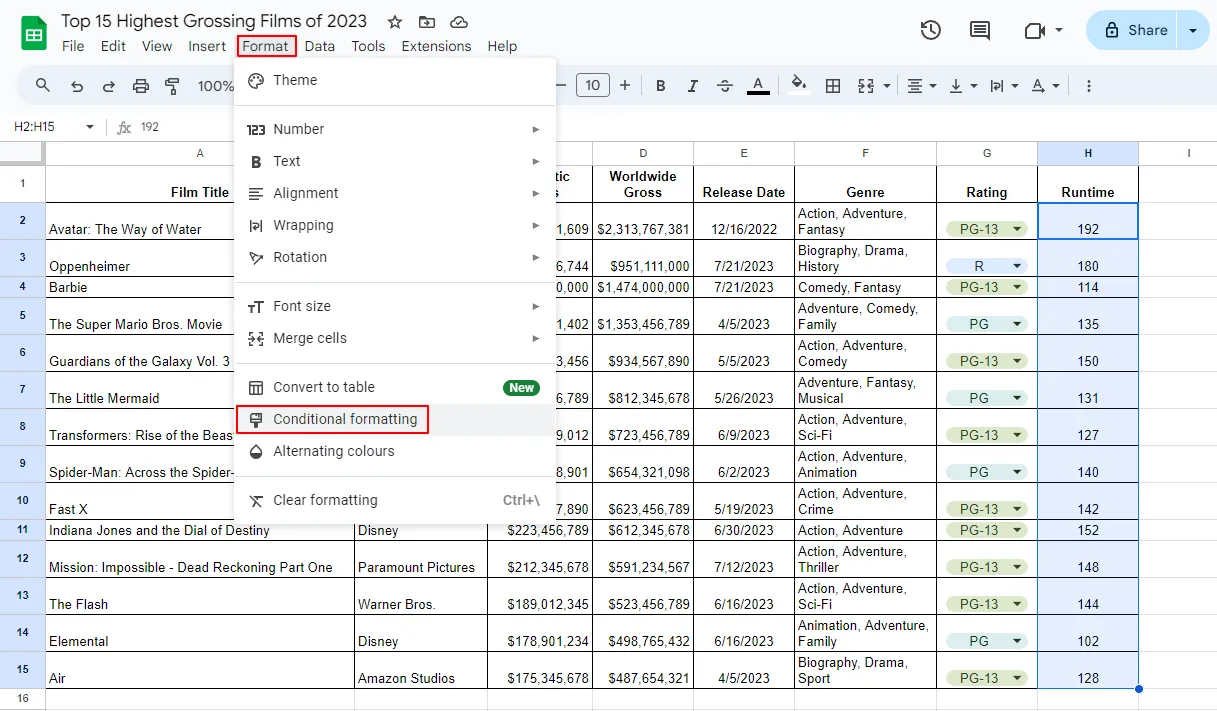The image size is (1217, 711).
Task: Click the strikethrough toolbar icon
Action: click(x=725, y=86)
